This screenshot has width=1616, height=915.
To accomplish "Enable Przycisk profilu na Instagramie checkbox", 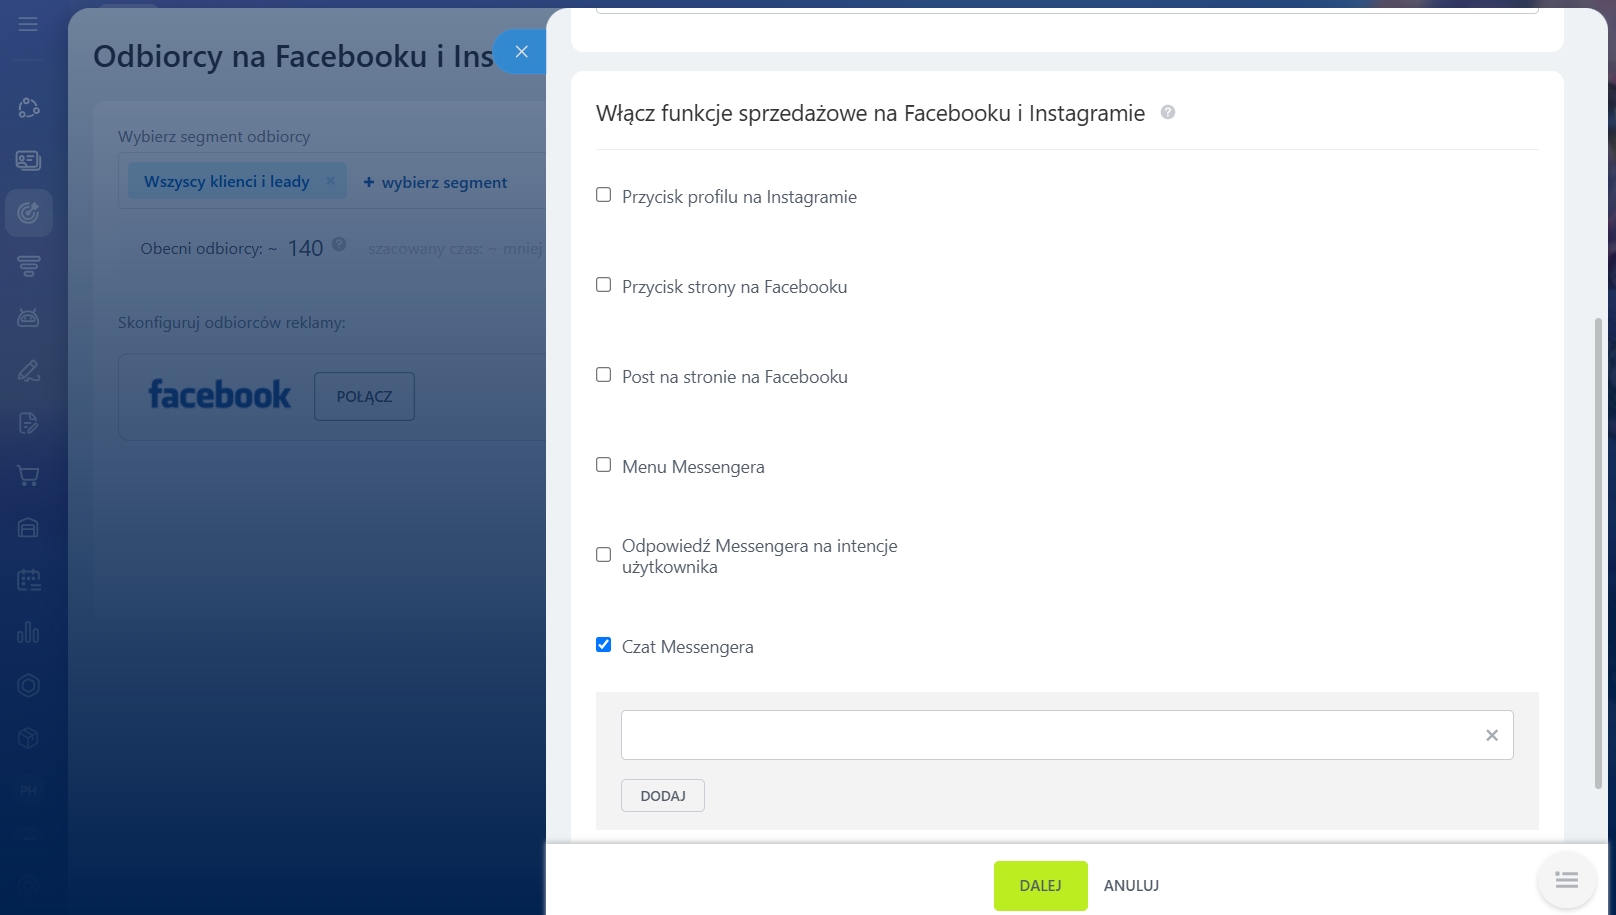I will coord(604,195).
